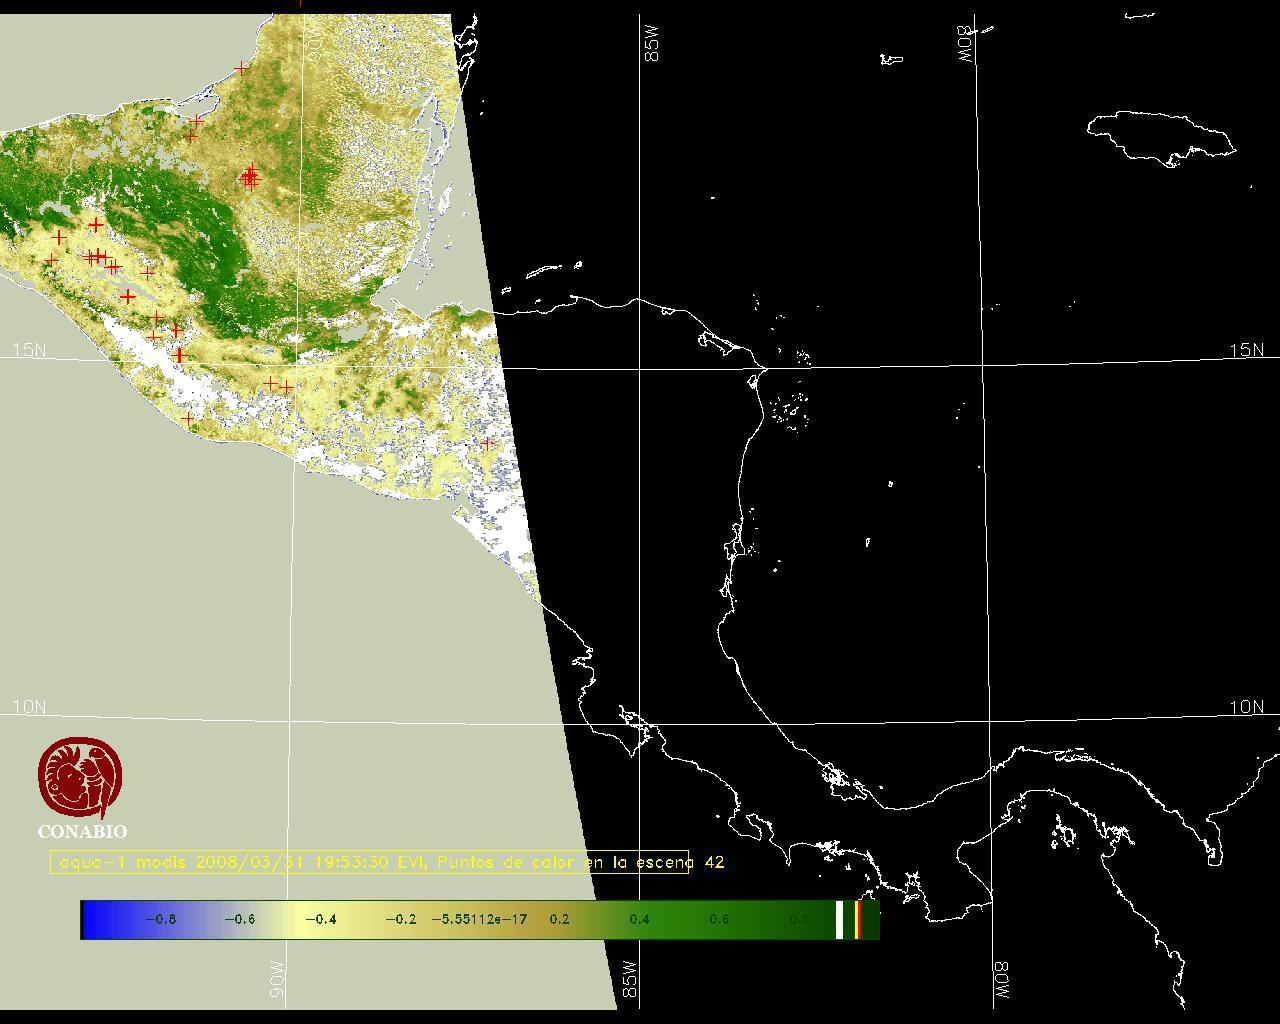Select the dense cluster of red hotspot crosses
Image resolution: width=1280 pixels, height=1024 pixels.
[x=250, y=178]
